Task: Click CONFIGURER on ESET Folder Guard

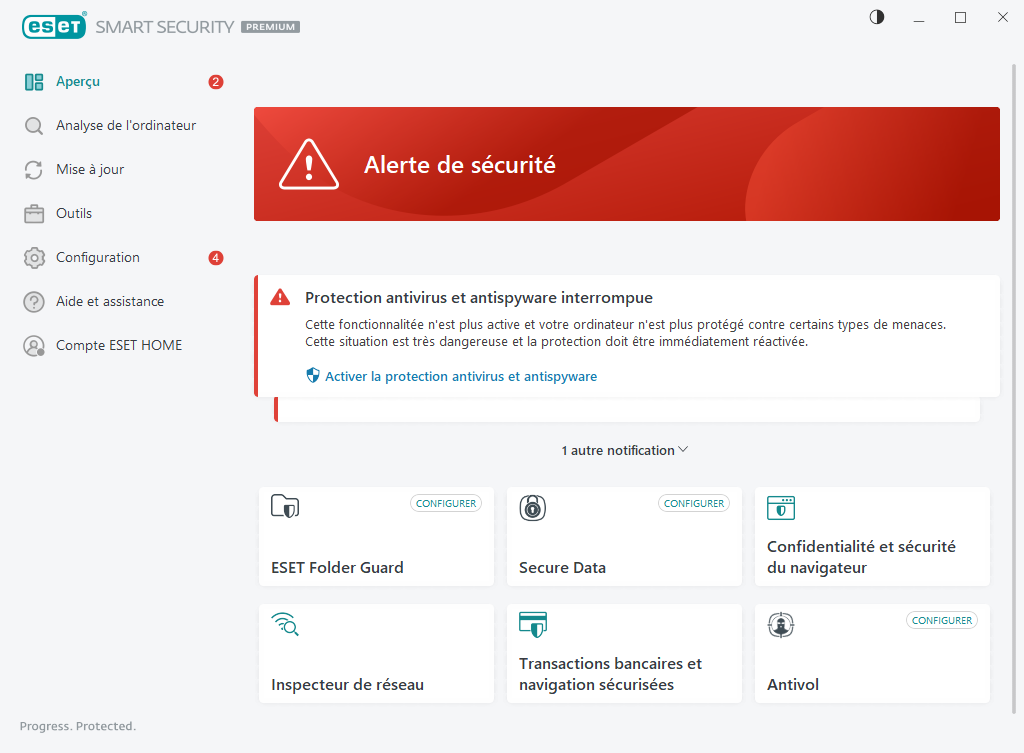Action: click(445, 503)
